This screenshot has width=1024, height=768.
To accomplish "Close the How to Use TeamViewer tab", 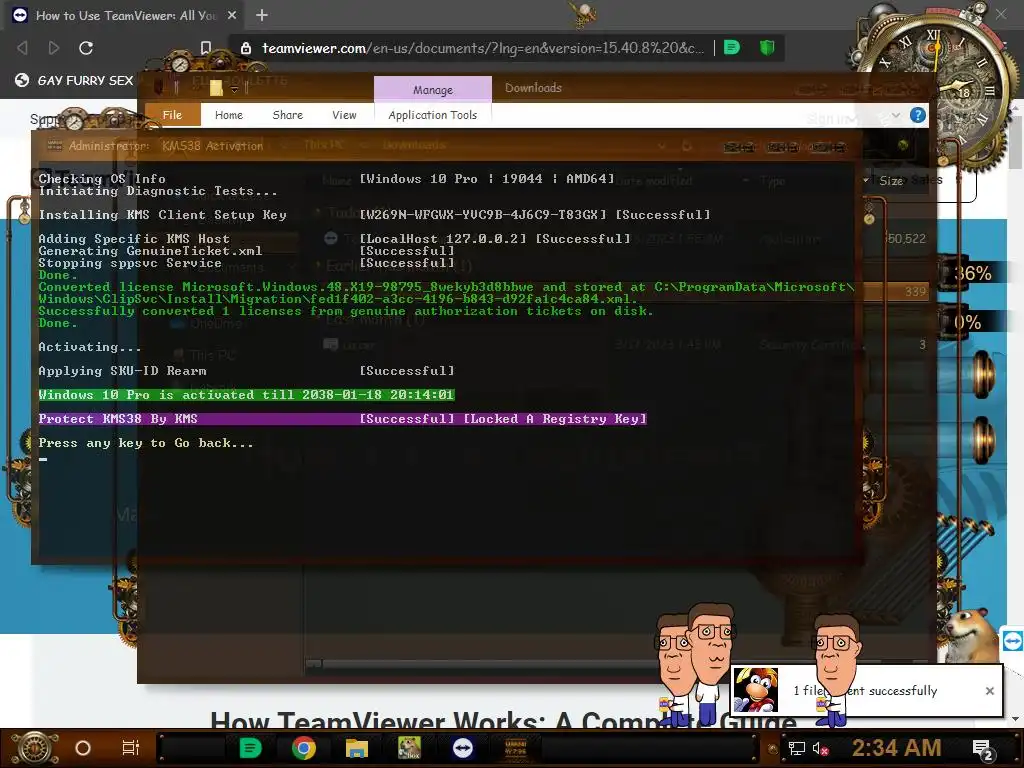I will (x=232, y=15).
